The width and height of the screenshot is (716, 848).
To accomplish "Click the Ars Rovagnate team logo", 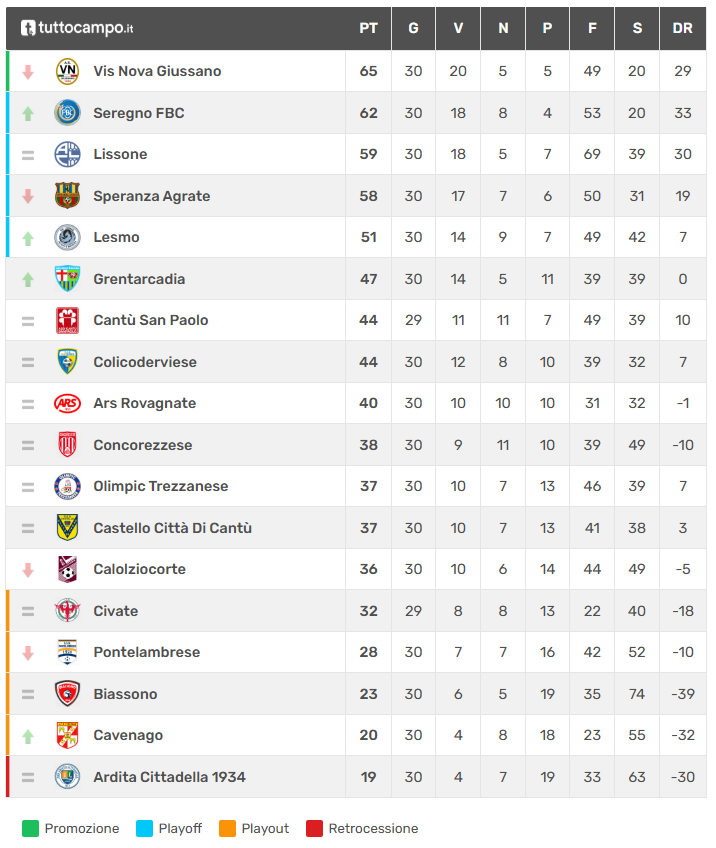I will pos(67,403).
